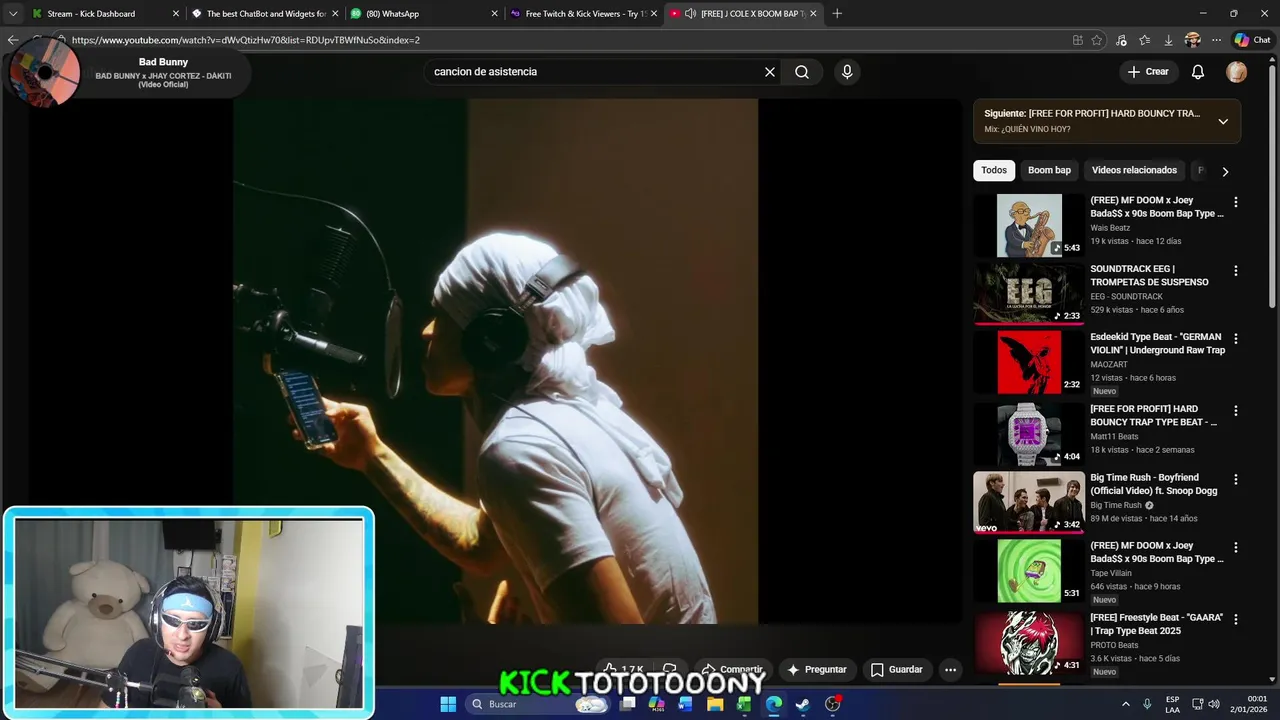Image resolution: width=1280 pixels, height=720 pixels.
Task: Open options for the GERMAN VIOLIN video
Action: coord(1236,338)
